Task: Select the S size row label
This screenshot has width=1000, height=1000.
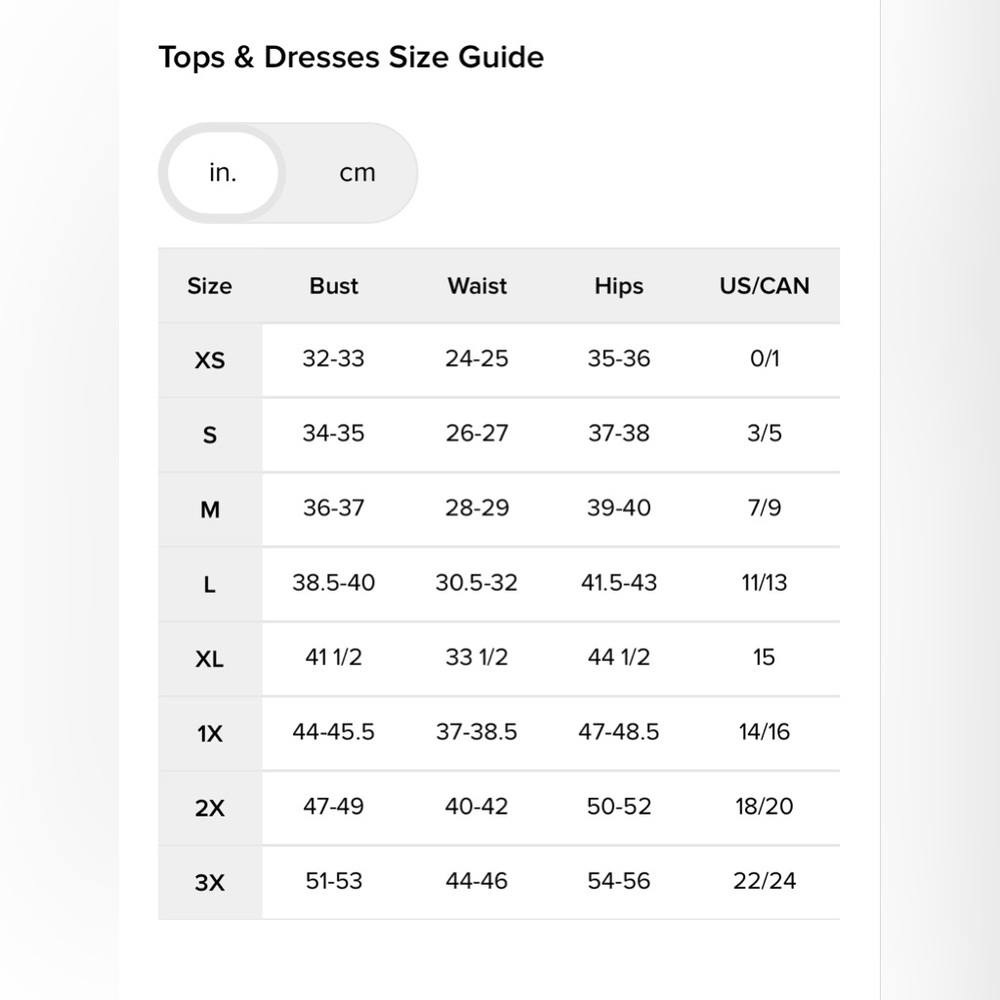Action: click(210, 435)
